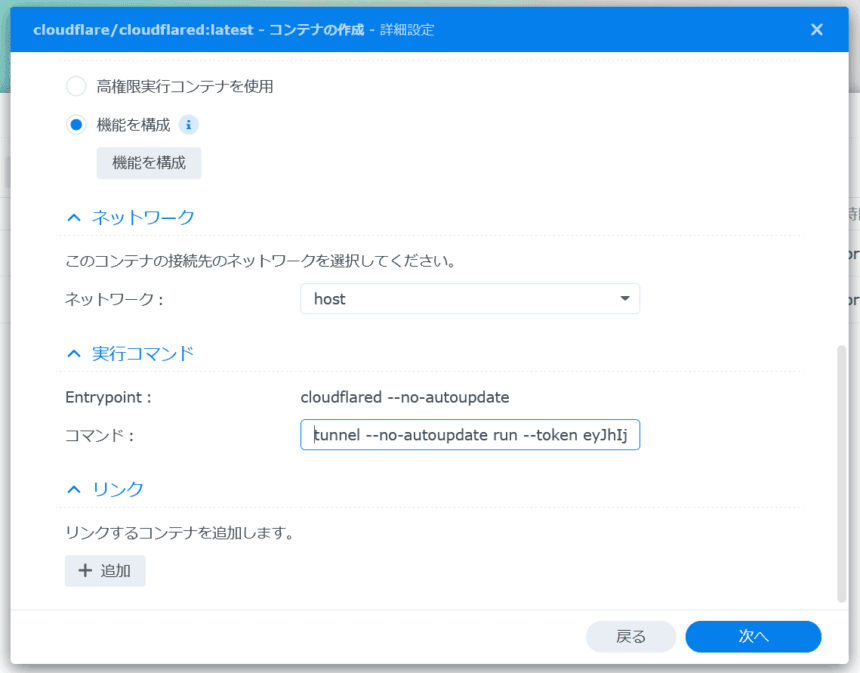
Task: Add a linked container via 追加
Action: coord(105,570)
